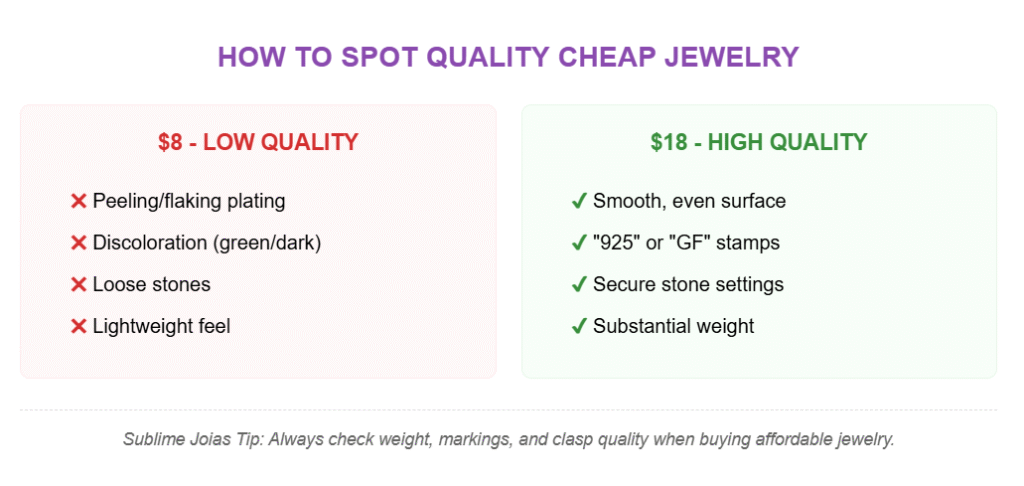Click the "925" or "GF" stamps text

[x=686, y=243]
